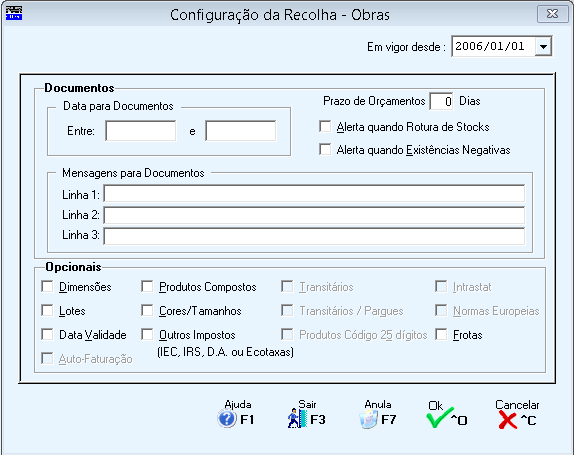574x455 pixels.
Task: Enable Alerta quando Rotura de Stocks
Action: [325, 127]
